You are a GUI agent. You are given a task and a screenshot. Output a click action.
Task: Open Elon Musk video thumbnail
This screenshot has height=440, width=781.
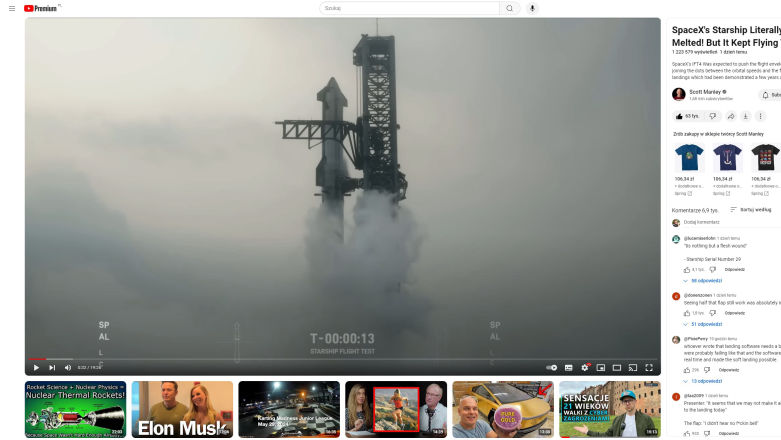[x=182, y=410]
